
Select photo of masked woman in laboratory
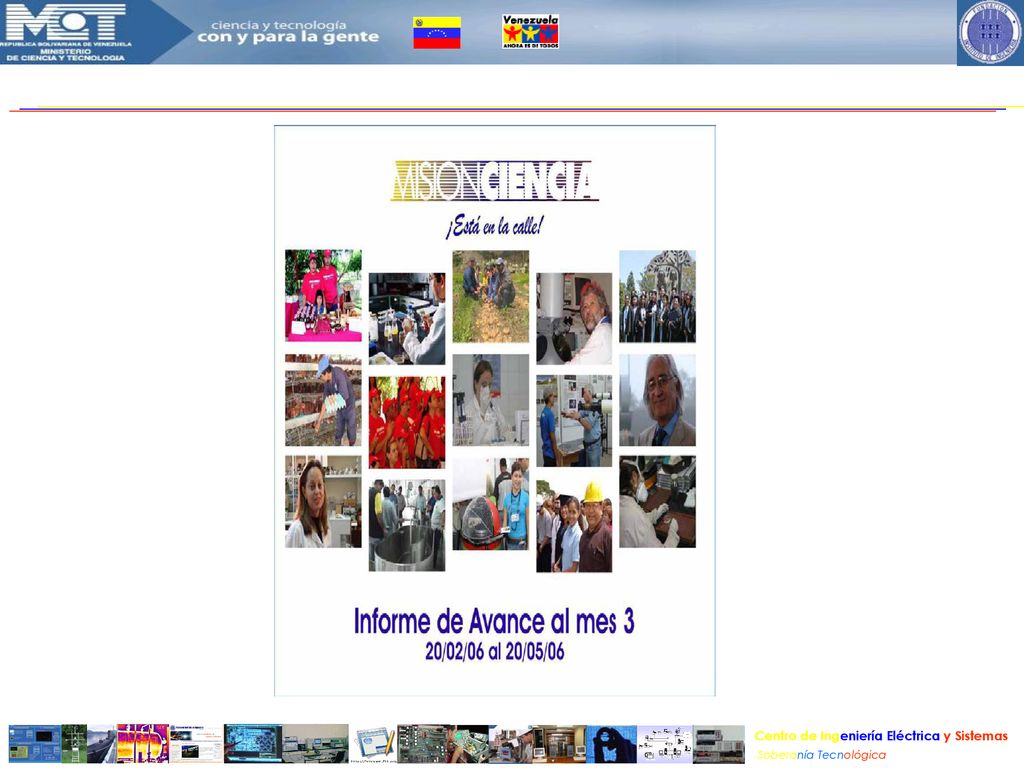coord(490,400)
